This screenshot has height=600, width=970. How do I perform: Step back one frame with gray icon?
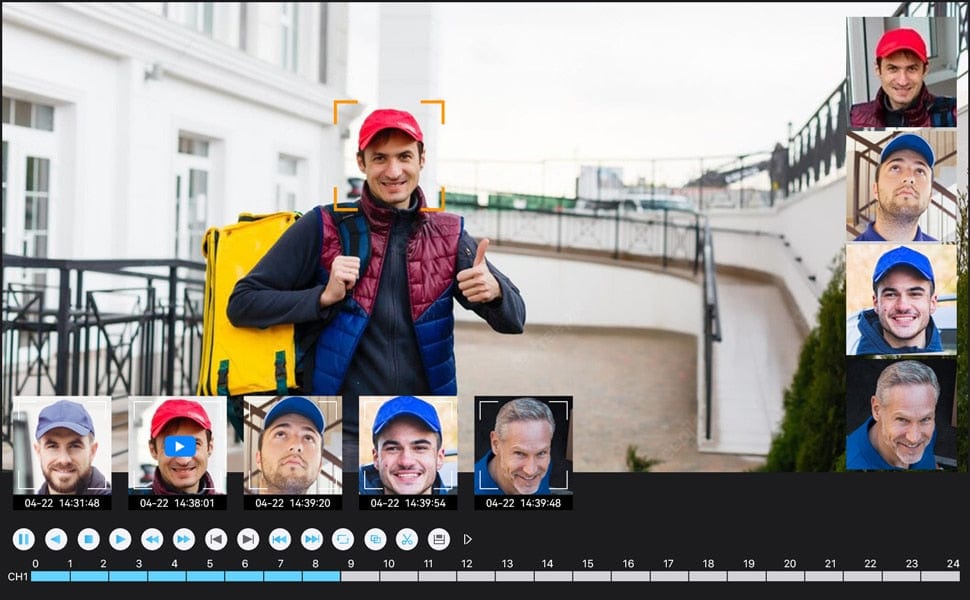tap(216, 539)
